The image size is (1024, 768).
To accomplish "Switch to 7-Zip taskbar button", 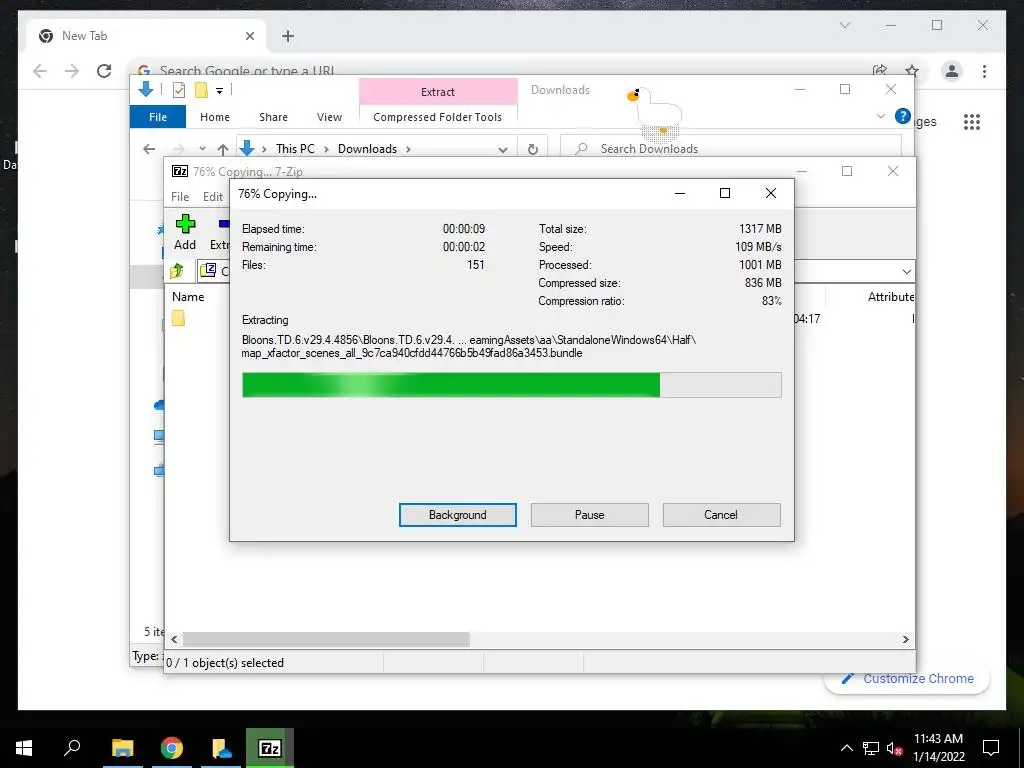I will coord(270,748).
